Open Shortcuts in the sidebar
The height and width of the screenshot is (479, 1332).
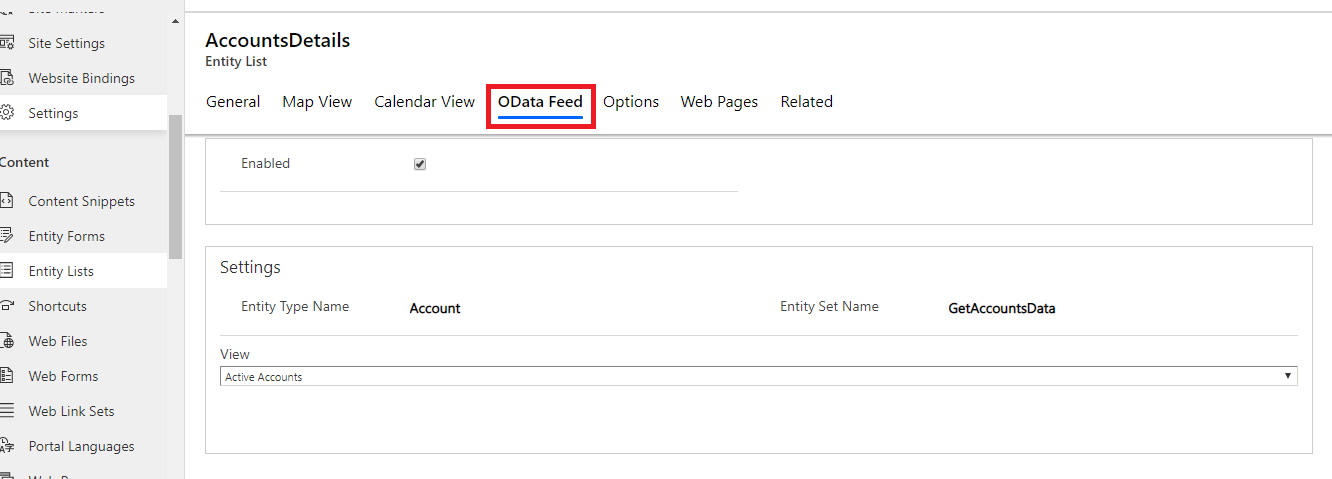click(x=57, y=306)
